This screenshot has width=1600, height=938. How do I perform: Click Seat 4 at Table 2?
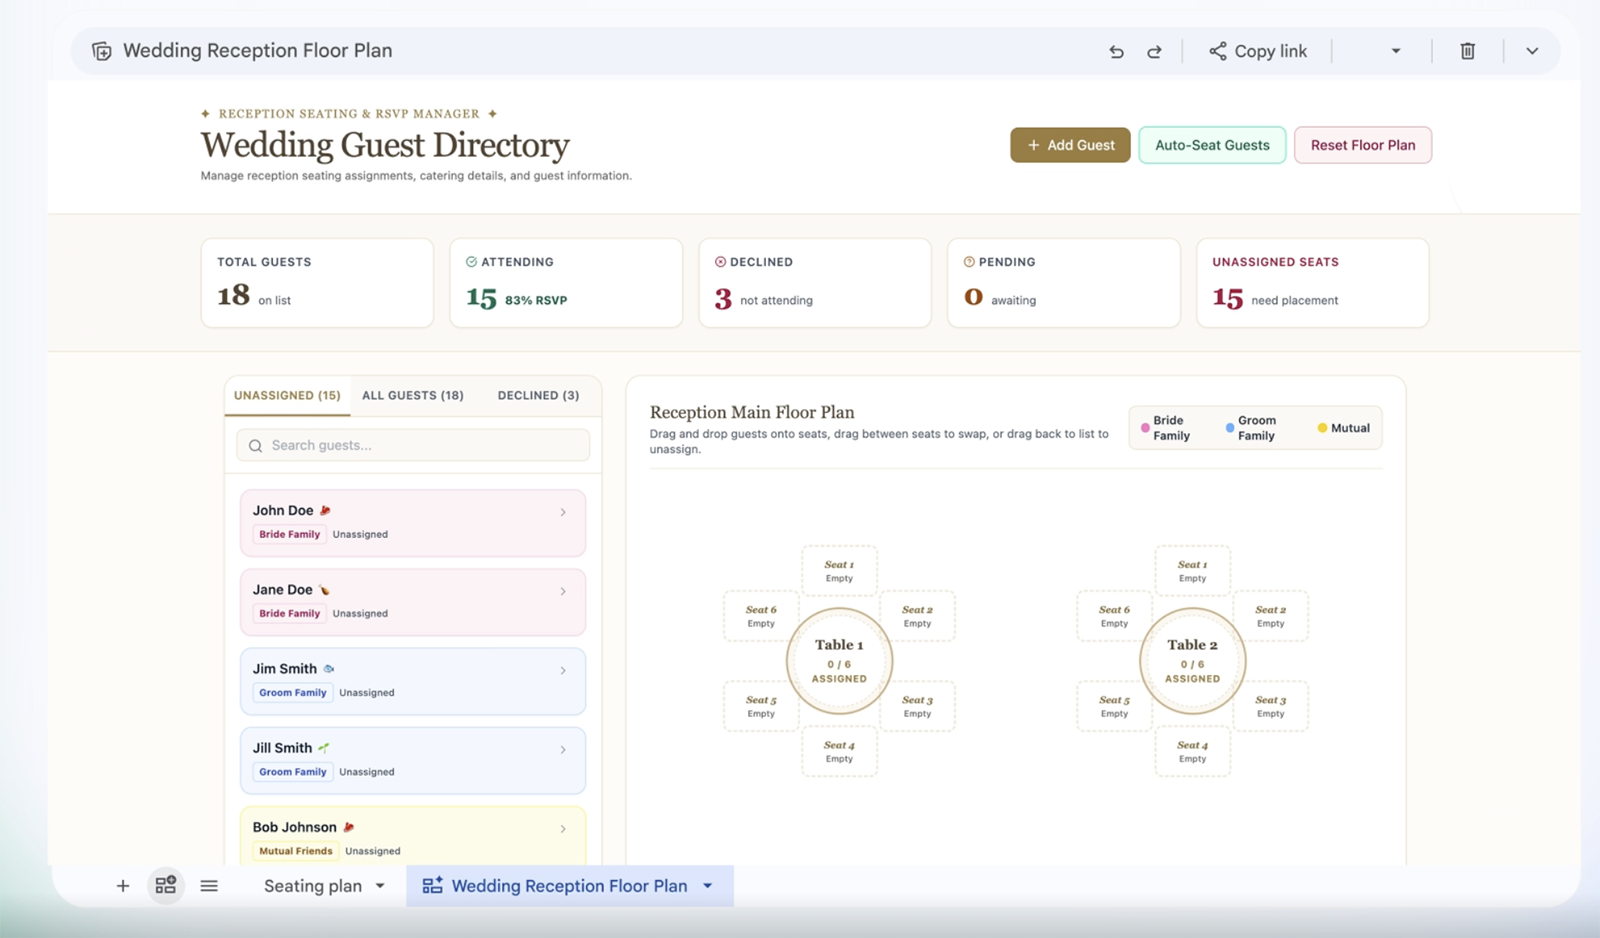pyautogui.click(x=1192, y=751)
